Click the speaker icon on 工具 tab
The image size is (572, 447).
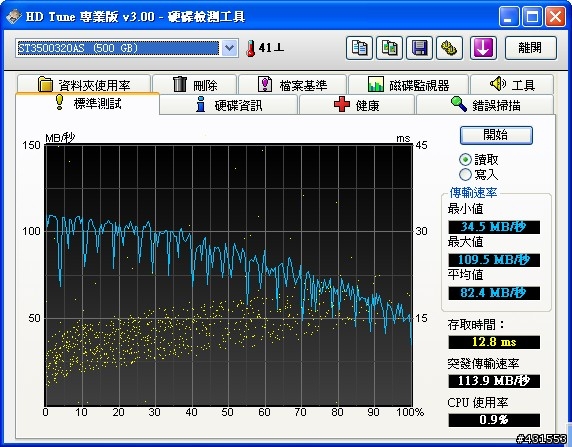[498, 84]
